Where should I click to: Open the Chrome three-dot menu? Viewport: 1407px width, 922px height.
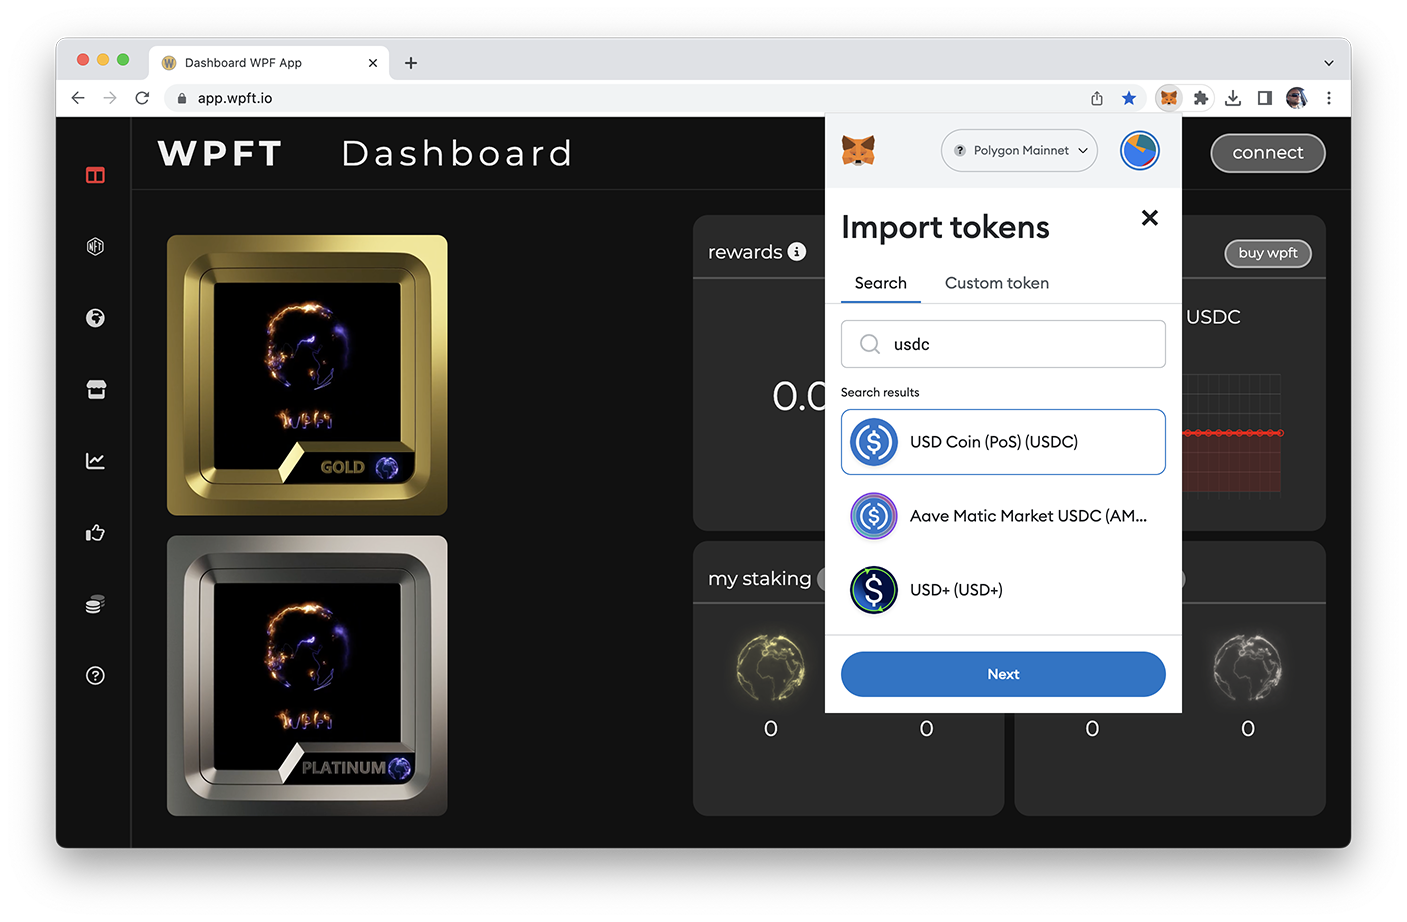[1328, 97]
